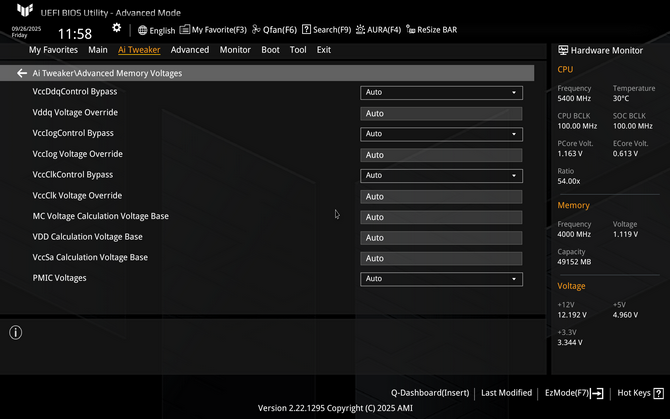Click the EzMode(F7) switch arrow icon
The height and width of the screenshot is (419, 670).
[597, 393]
